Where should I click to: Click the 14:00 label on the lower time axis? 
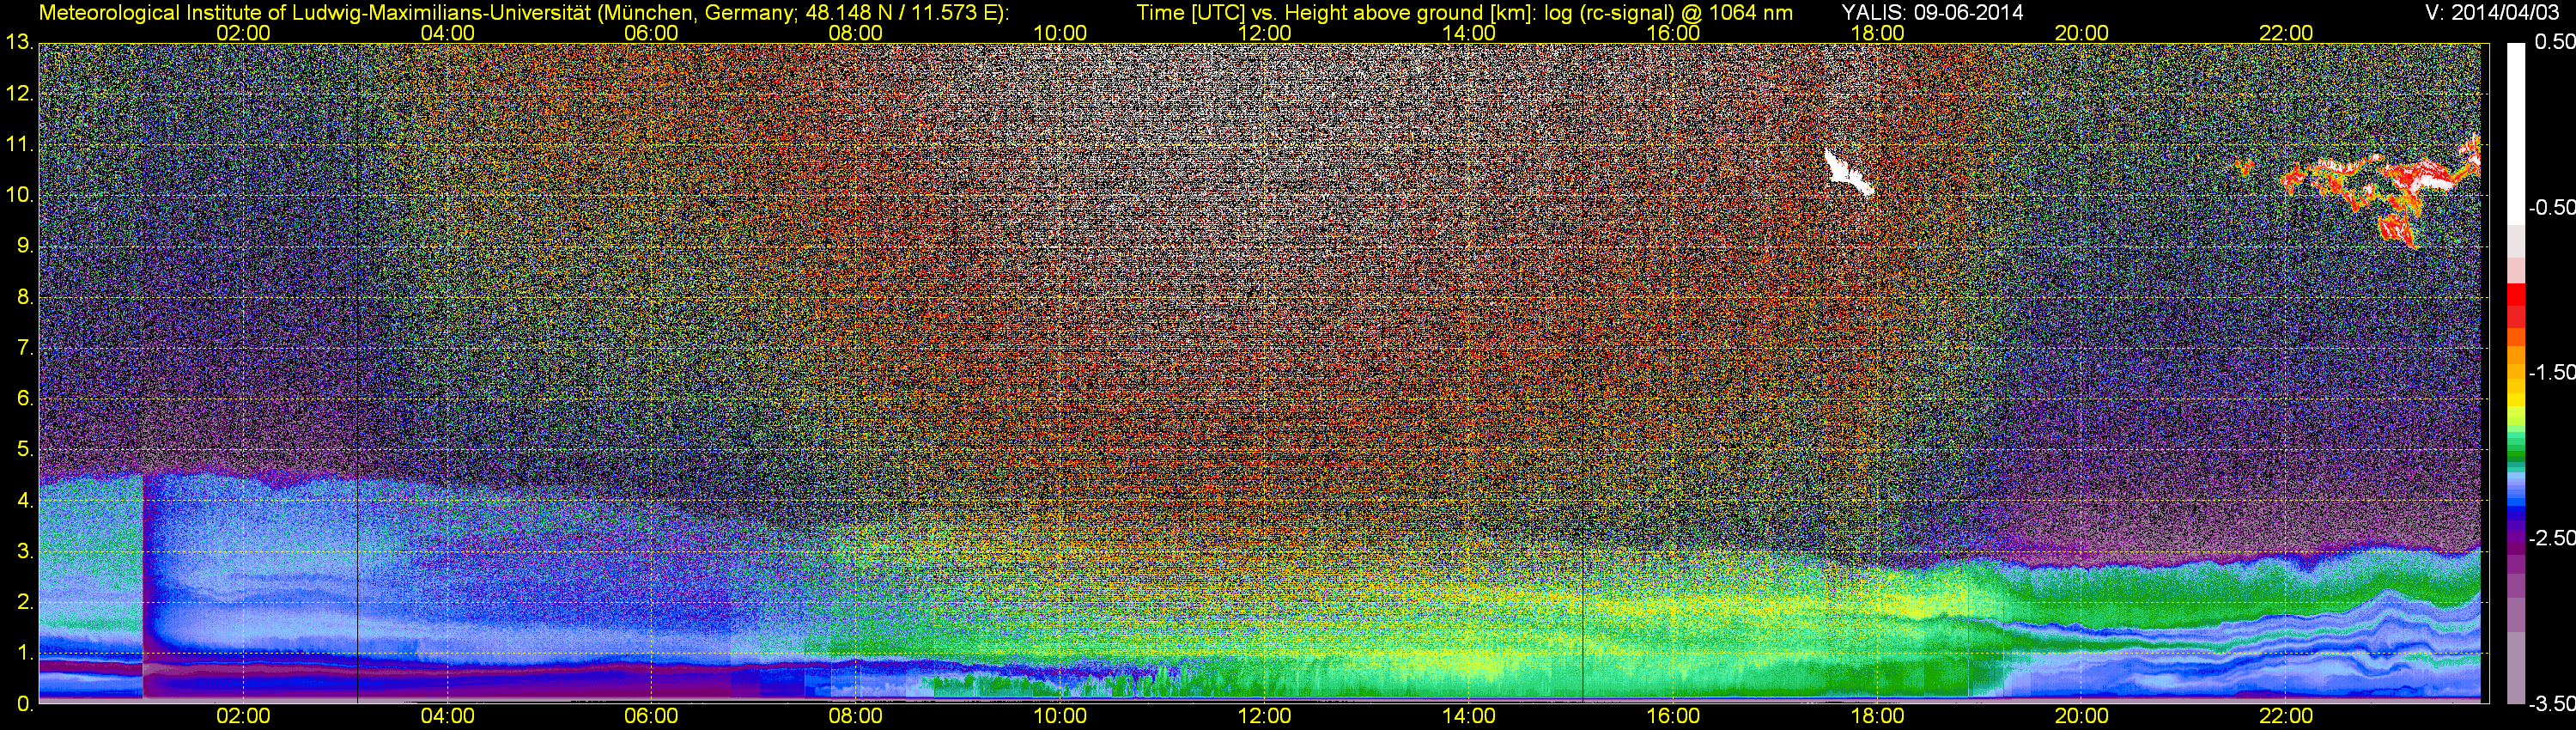pos(1469,716)
